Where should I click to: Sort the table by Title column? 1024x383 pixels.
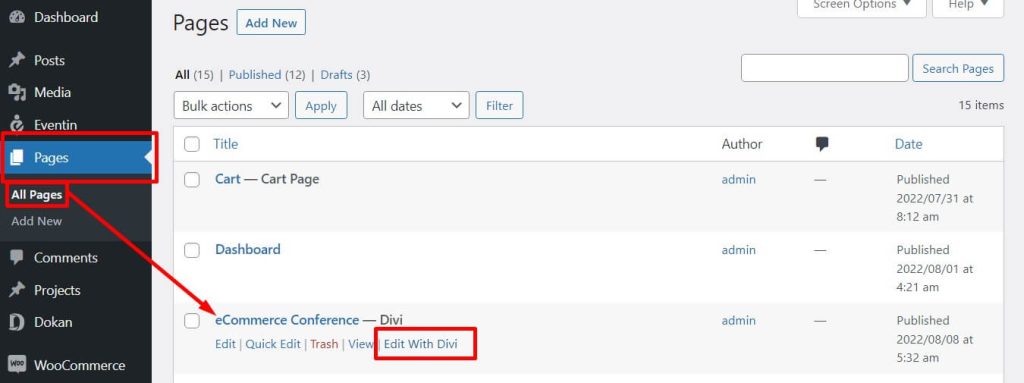(226, 144)
